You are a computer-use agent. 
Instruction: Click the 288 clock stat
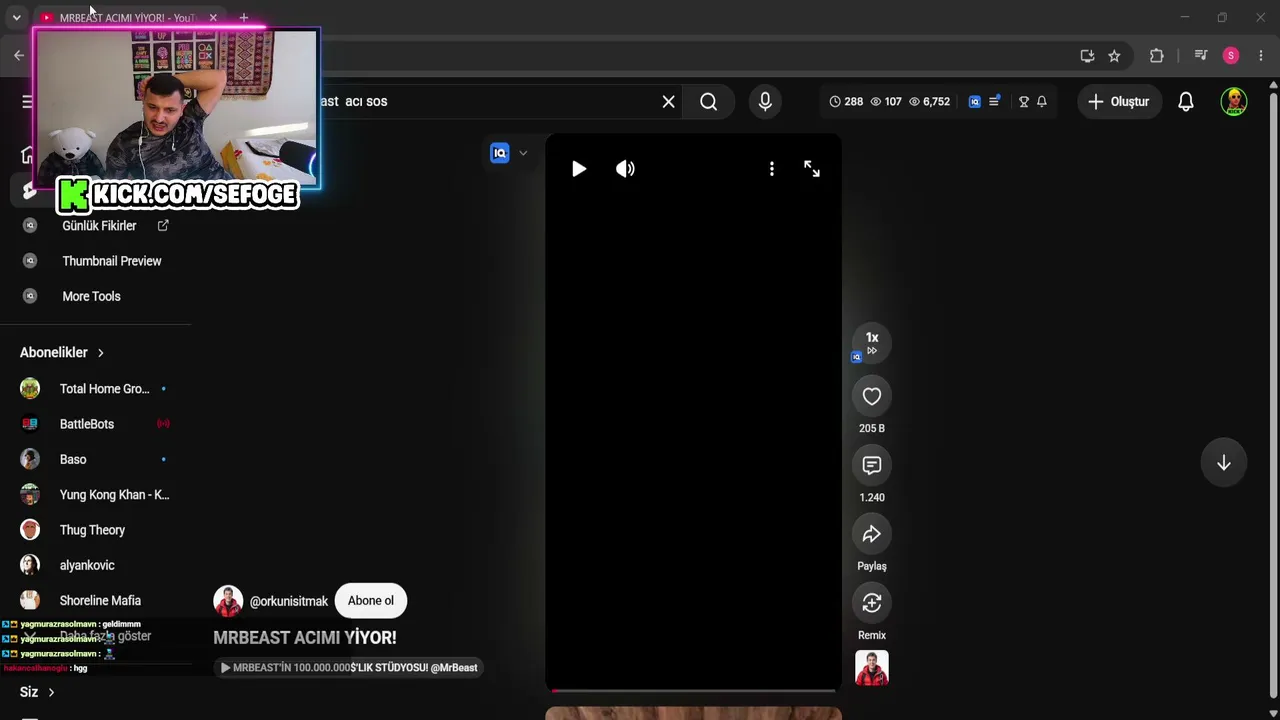(846, 101)
